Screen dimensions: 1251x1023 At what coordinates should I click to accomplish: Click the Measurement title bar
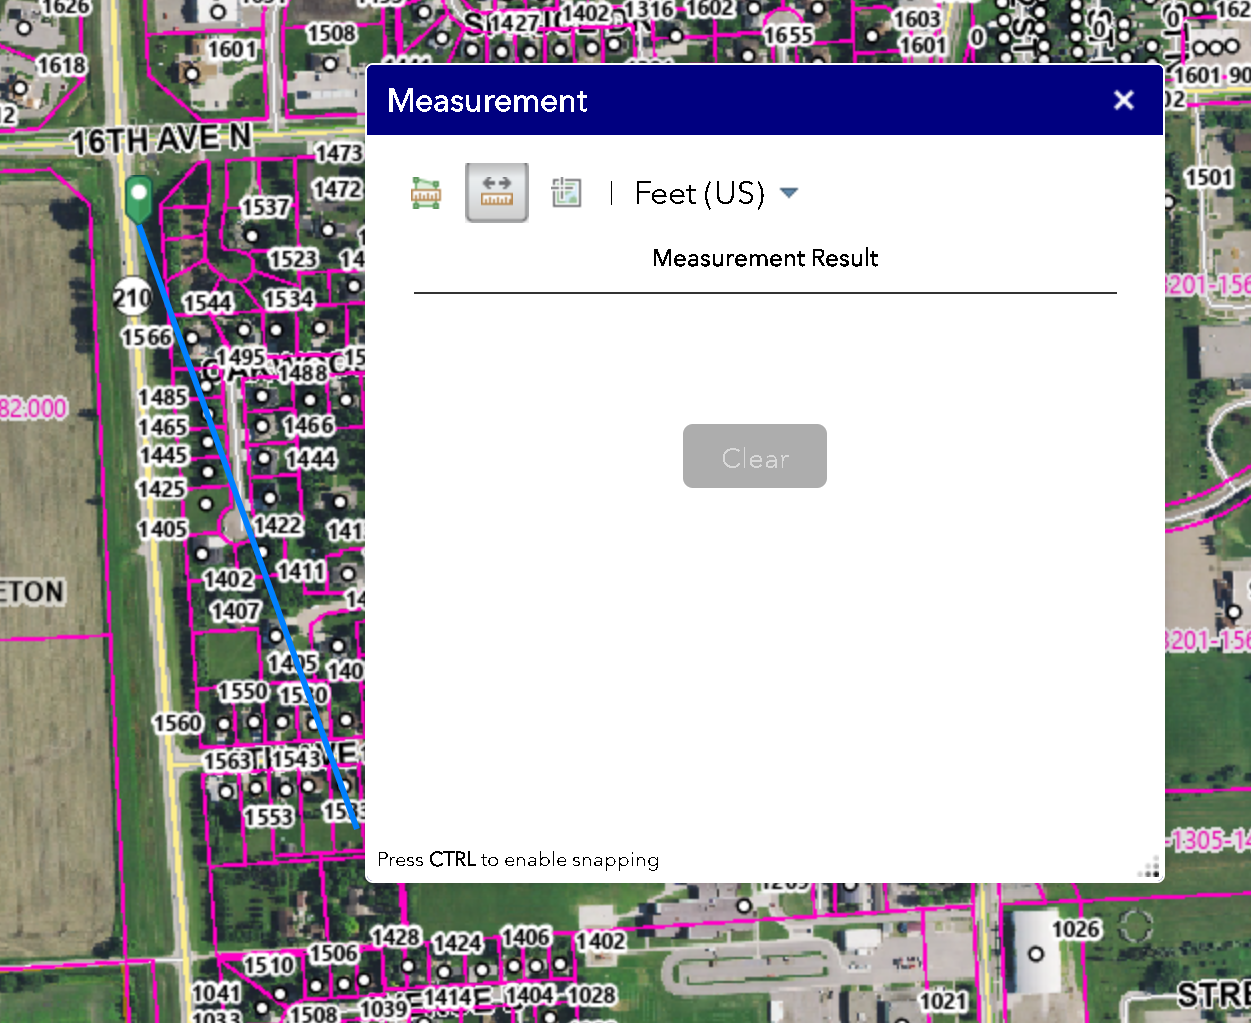(x=487, y=100)
